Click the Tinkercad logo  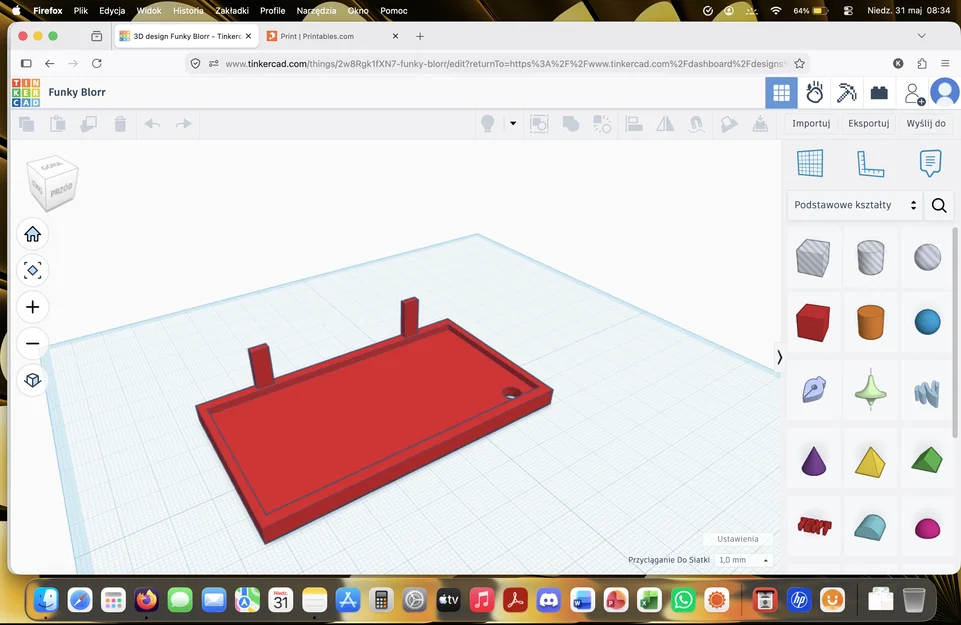[26, 93]
